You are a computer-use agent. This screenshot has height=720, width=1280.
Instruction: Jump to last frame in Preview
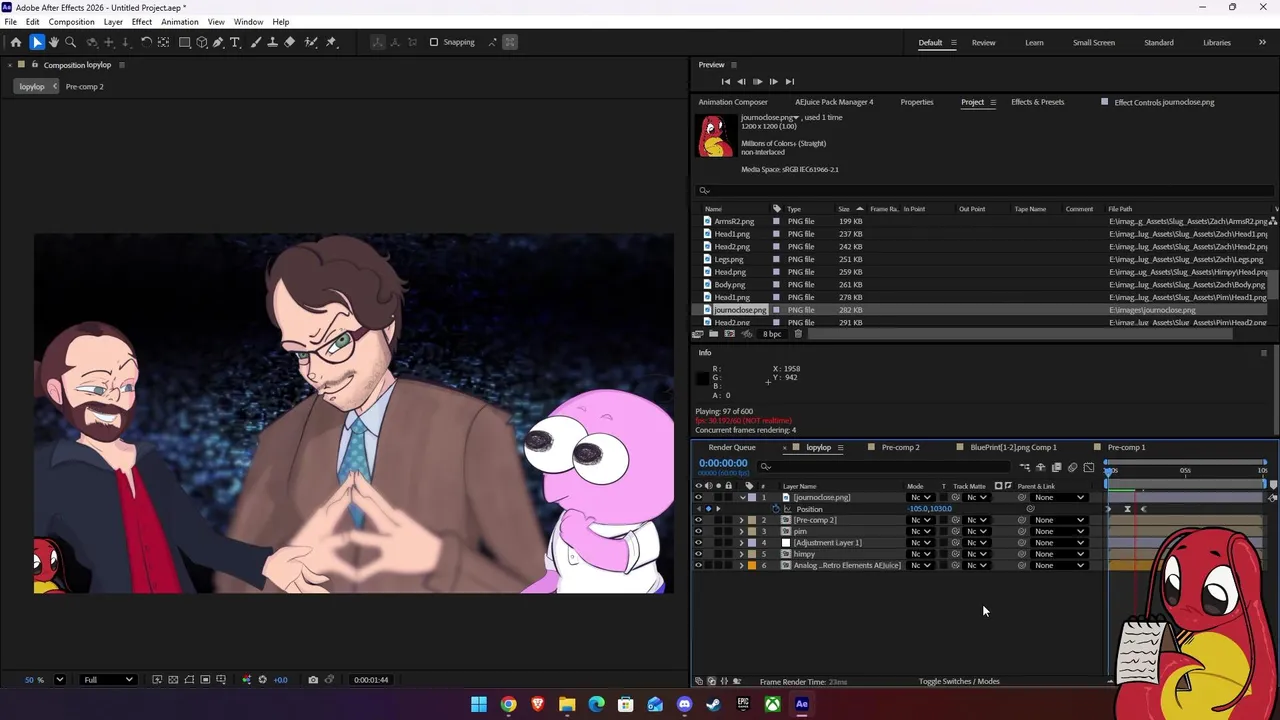click(789, 81)
